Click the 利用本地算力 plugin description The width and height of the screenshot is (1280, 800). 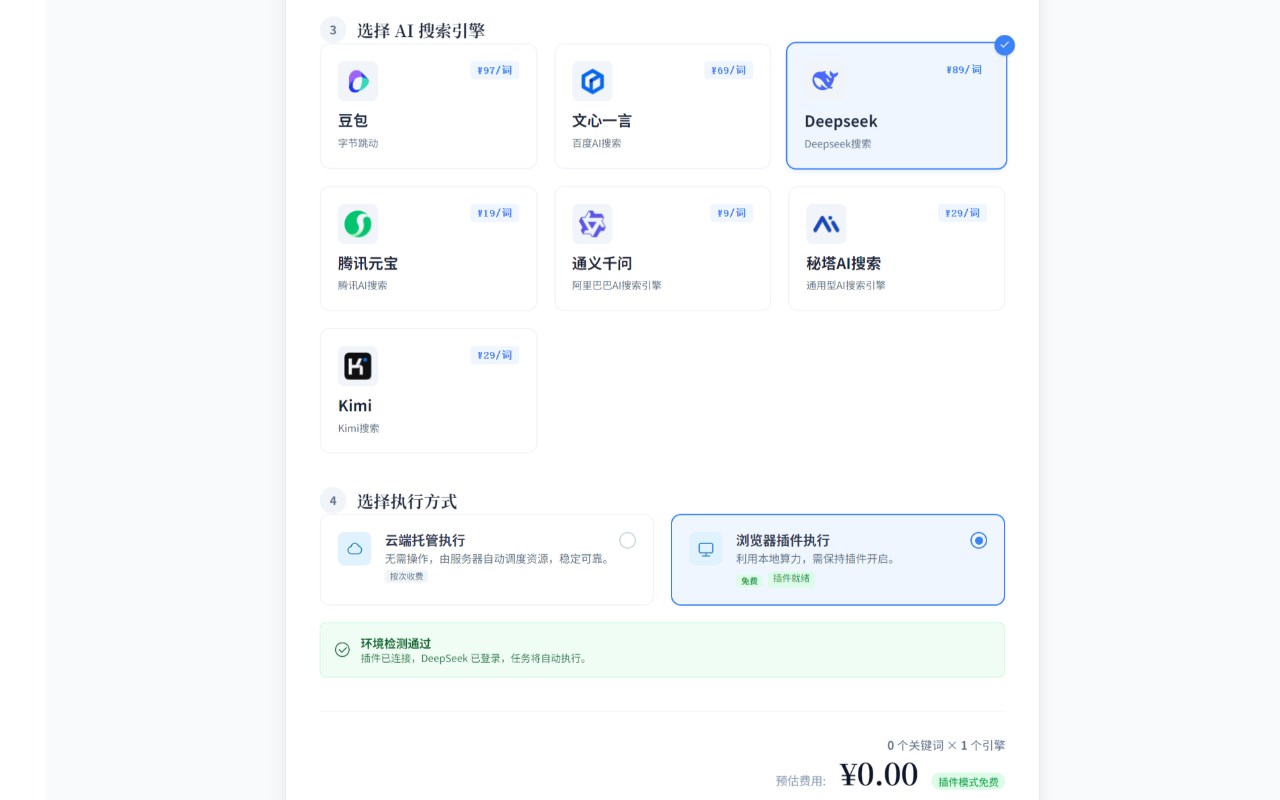(816, 558)
